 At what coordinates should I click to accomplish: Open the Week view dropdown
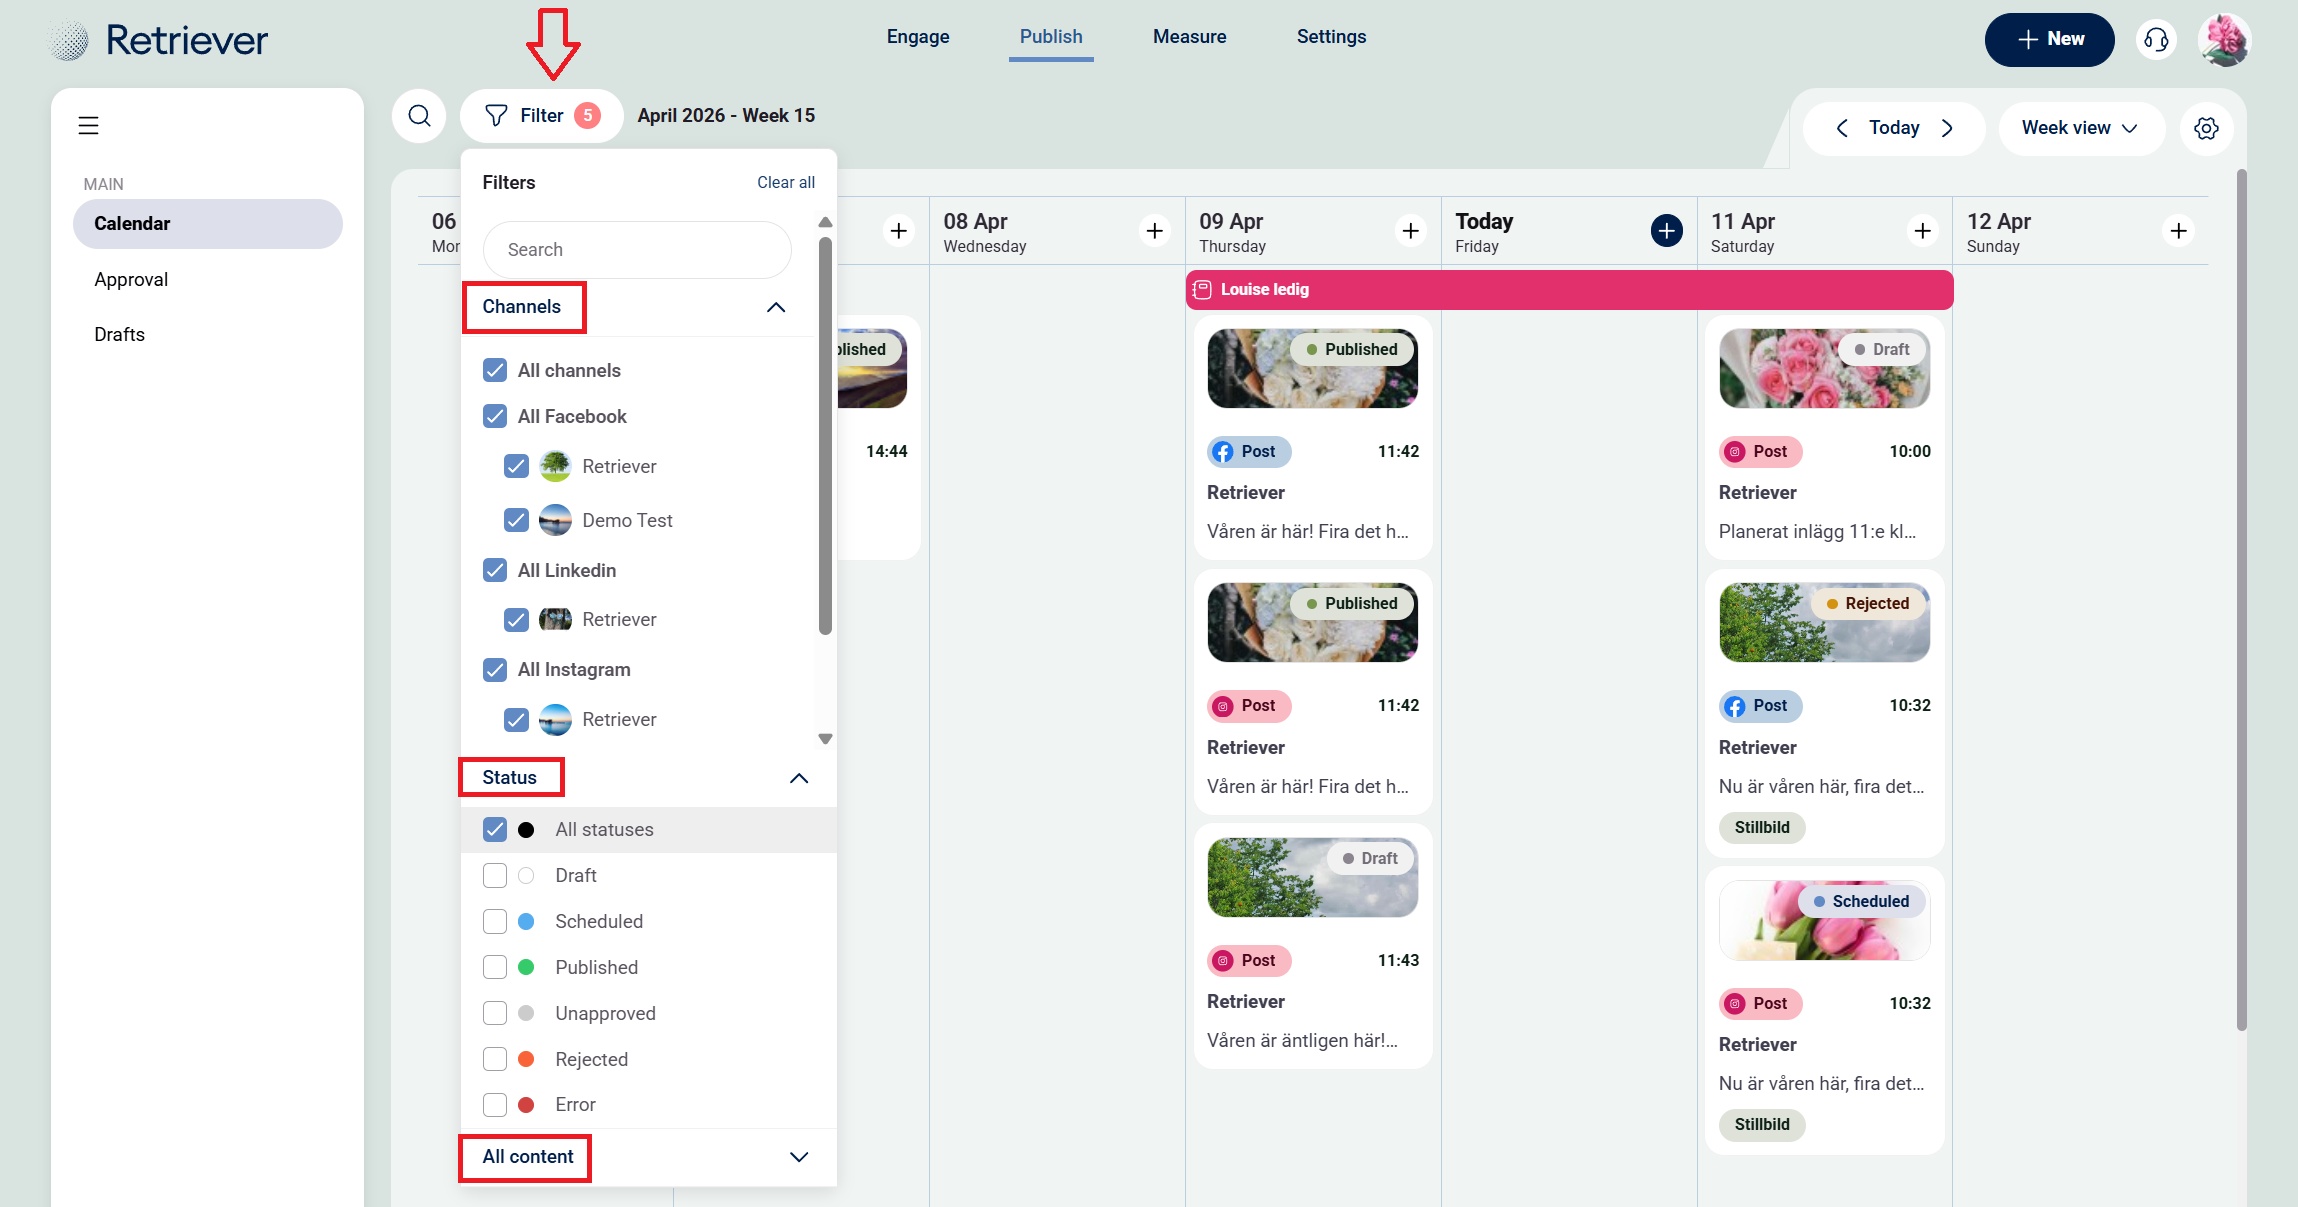tap(2080, 128)
